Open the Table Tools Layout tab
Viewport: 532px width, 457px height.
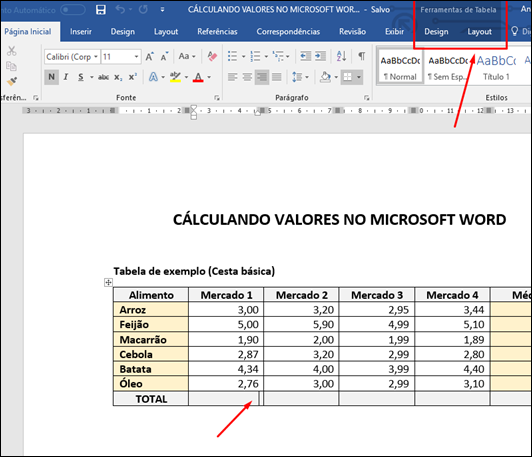coord(479,32)
